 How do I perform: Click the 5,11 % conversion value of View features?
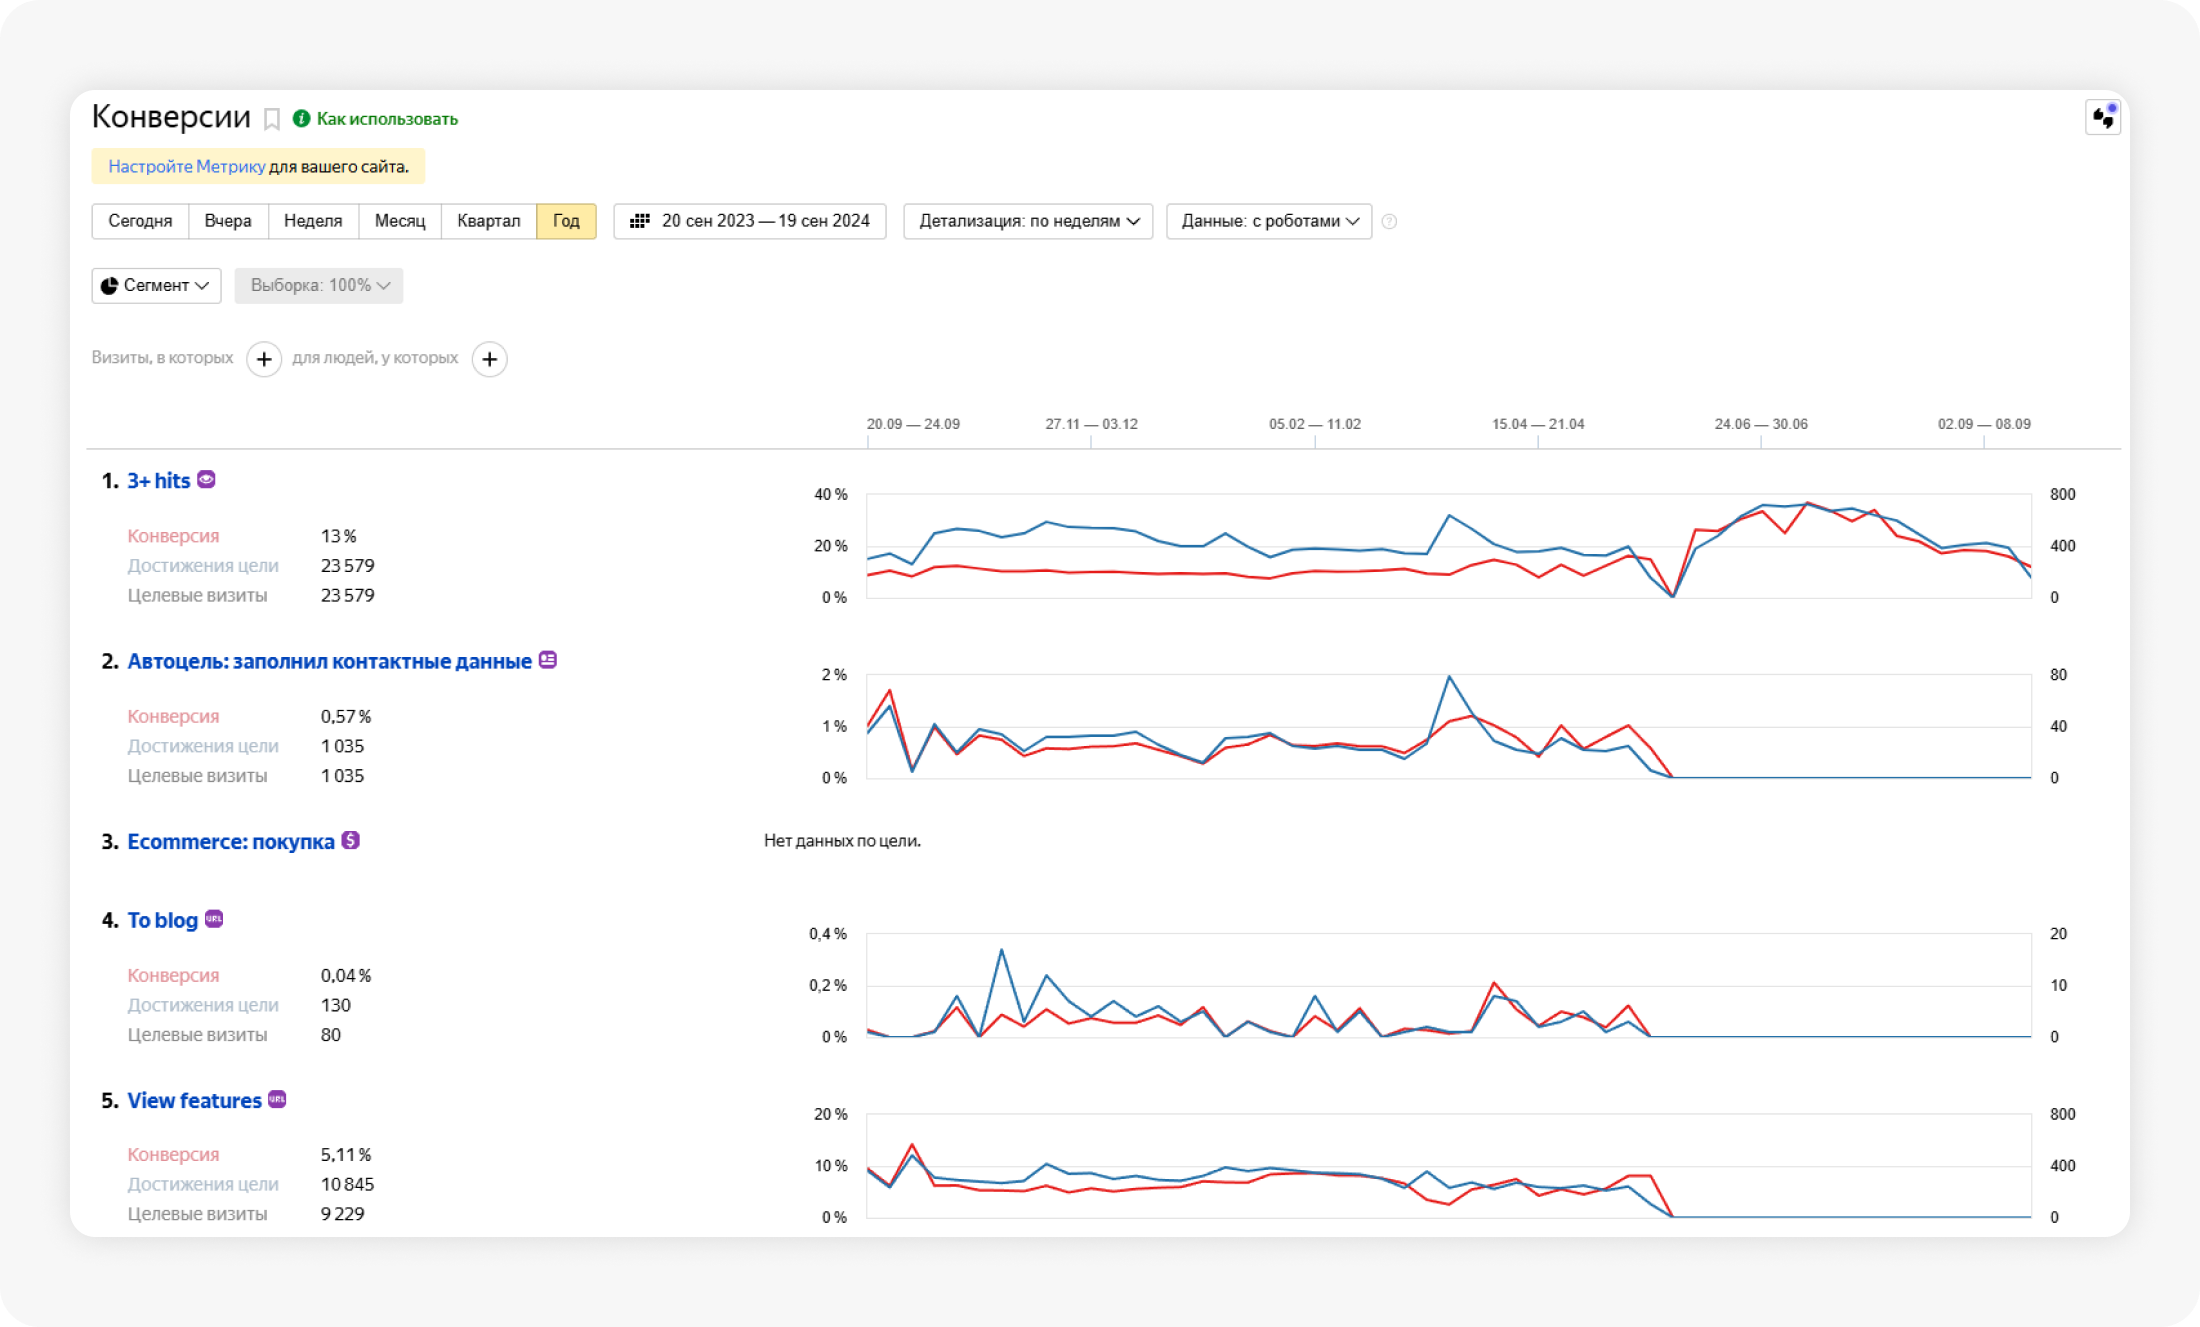pos(346,1155)
